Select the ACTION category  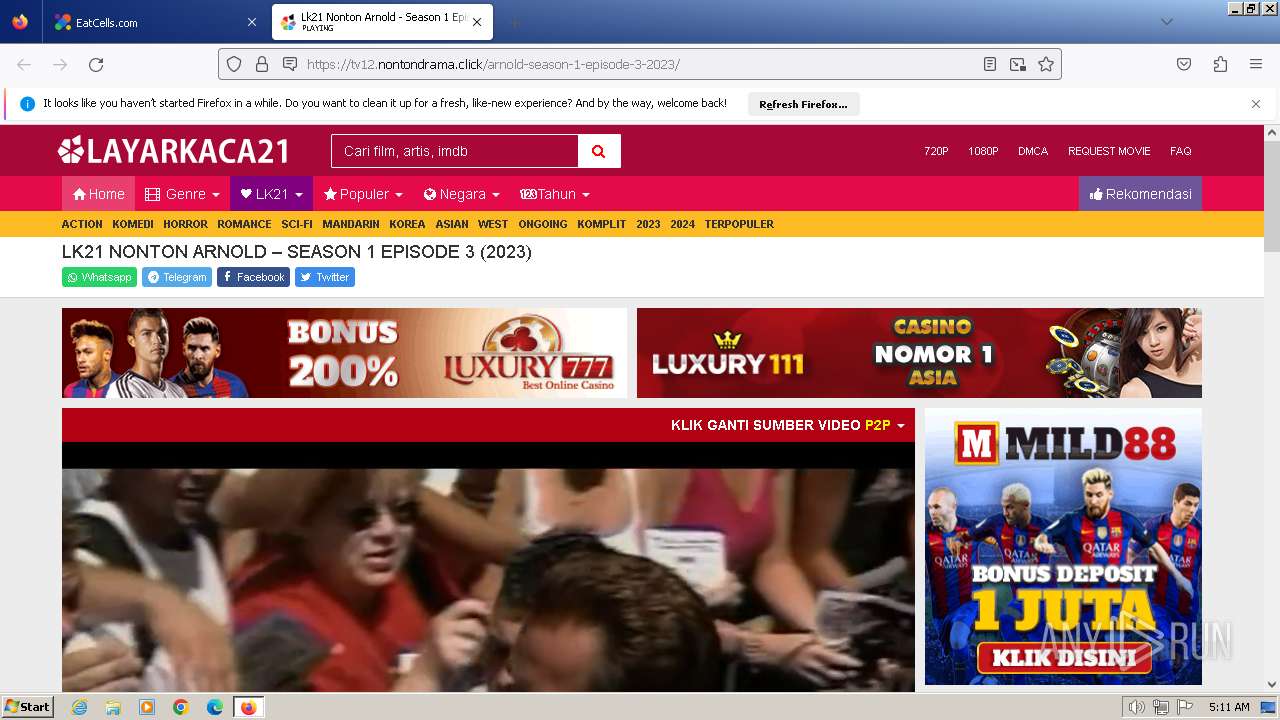[x=82, y=224]
